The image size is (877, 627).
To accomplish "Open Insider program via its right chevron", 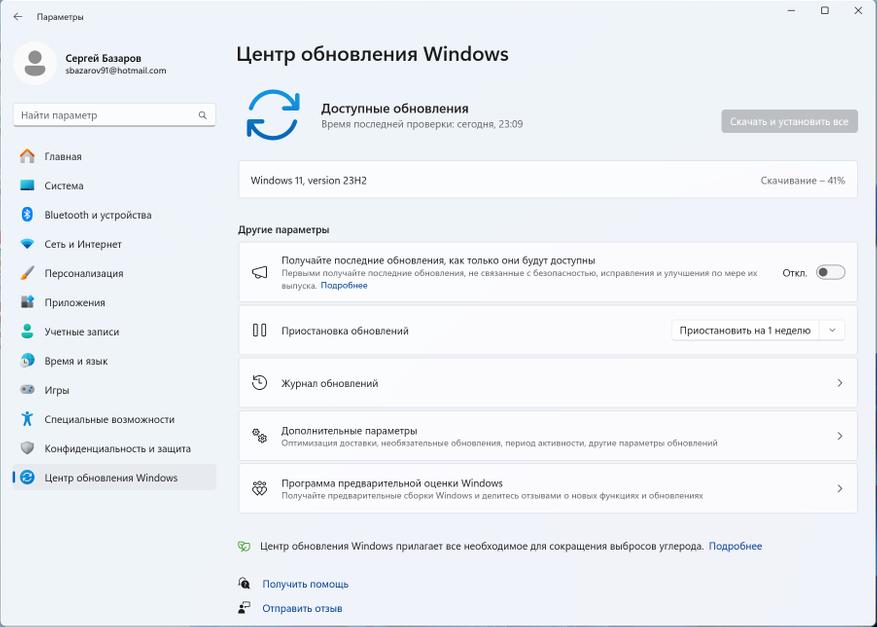I will tap(840, 488).
